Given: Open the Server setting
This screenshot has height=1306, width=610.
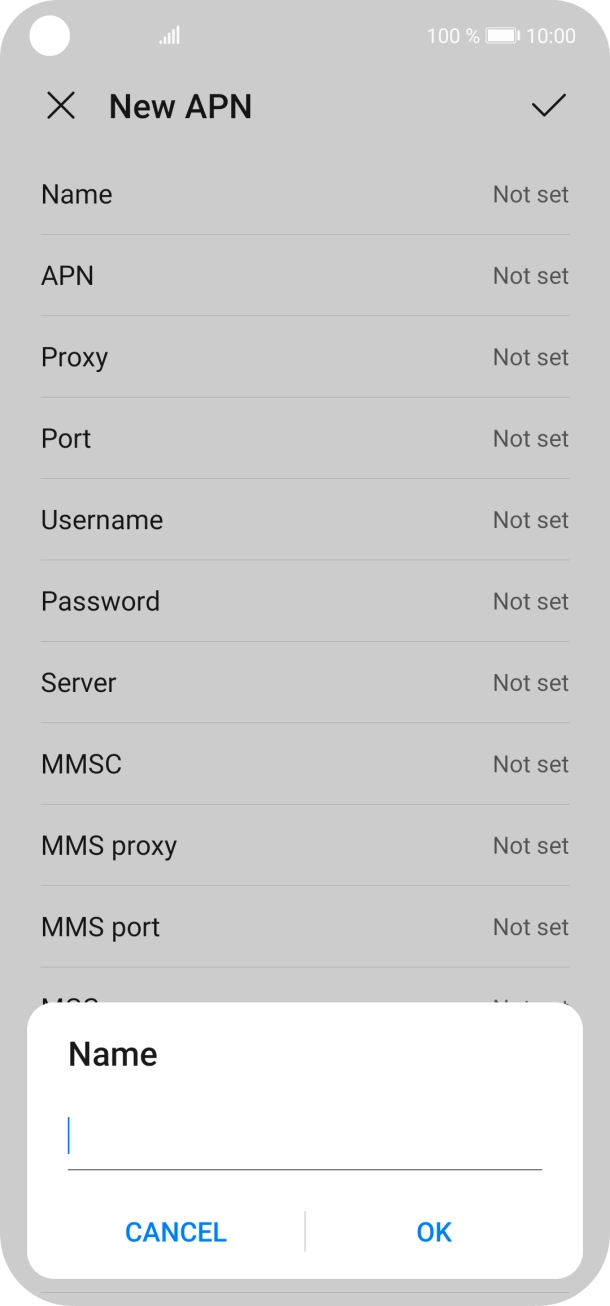Looking at the screenshot, I should 305,682.
